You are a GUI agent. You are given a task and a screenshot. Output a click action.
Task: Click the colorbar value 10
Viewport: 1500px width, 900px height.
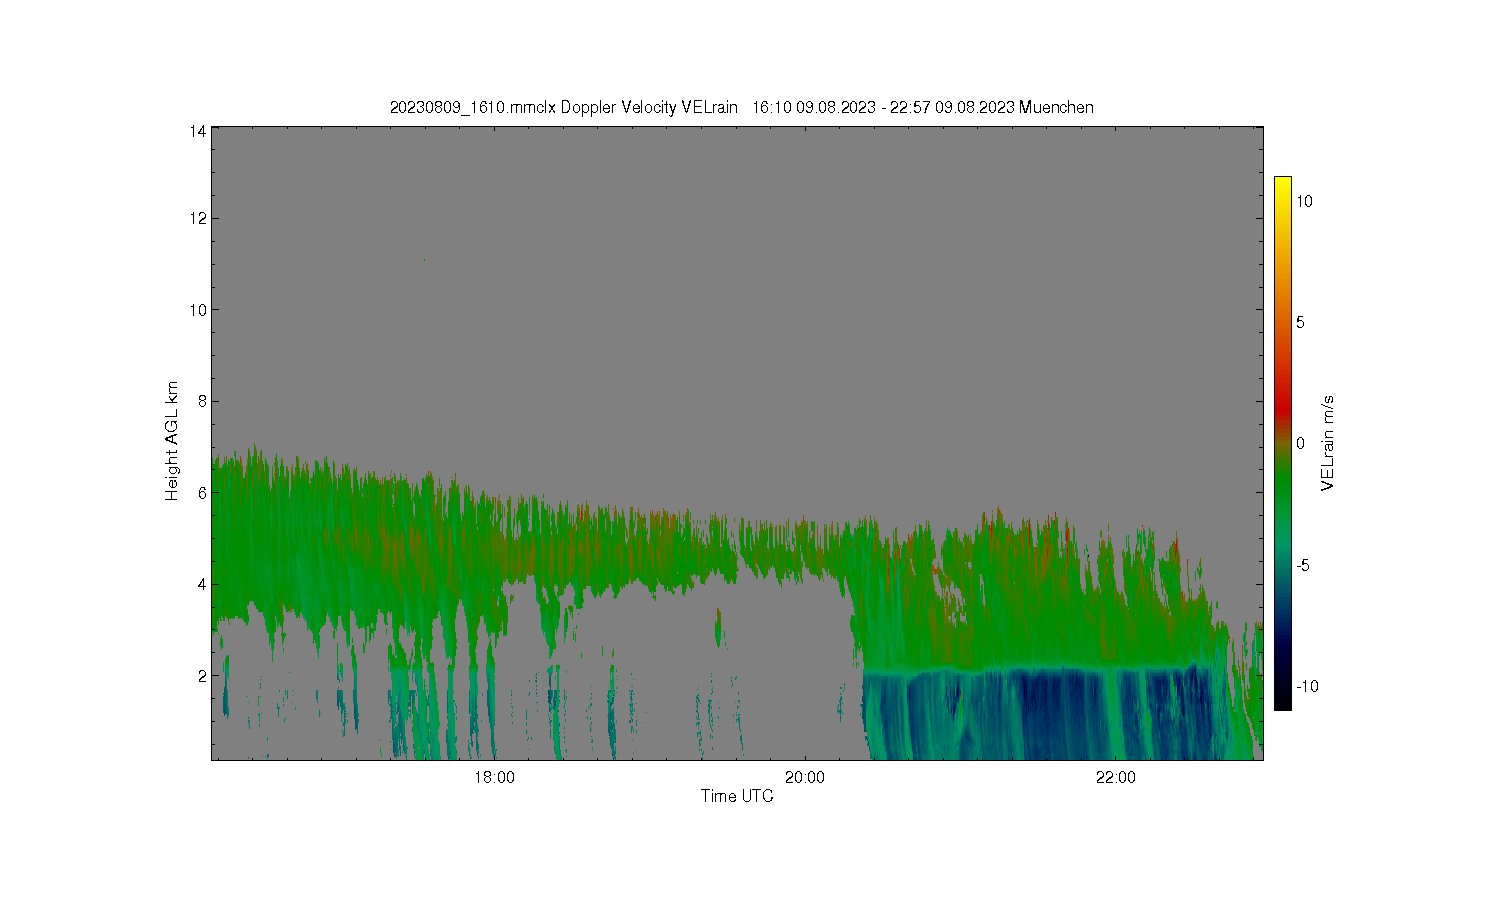(x=1305, y=201)
